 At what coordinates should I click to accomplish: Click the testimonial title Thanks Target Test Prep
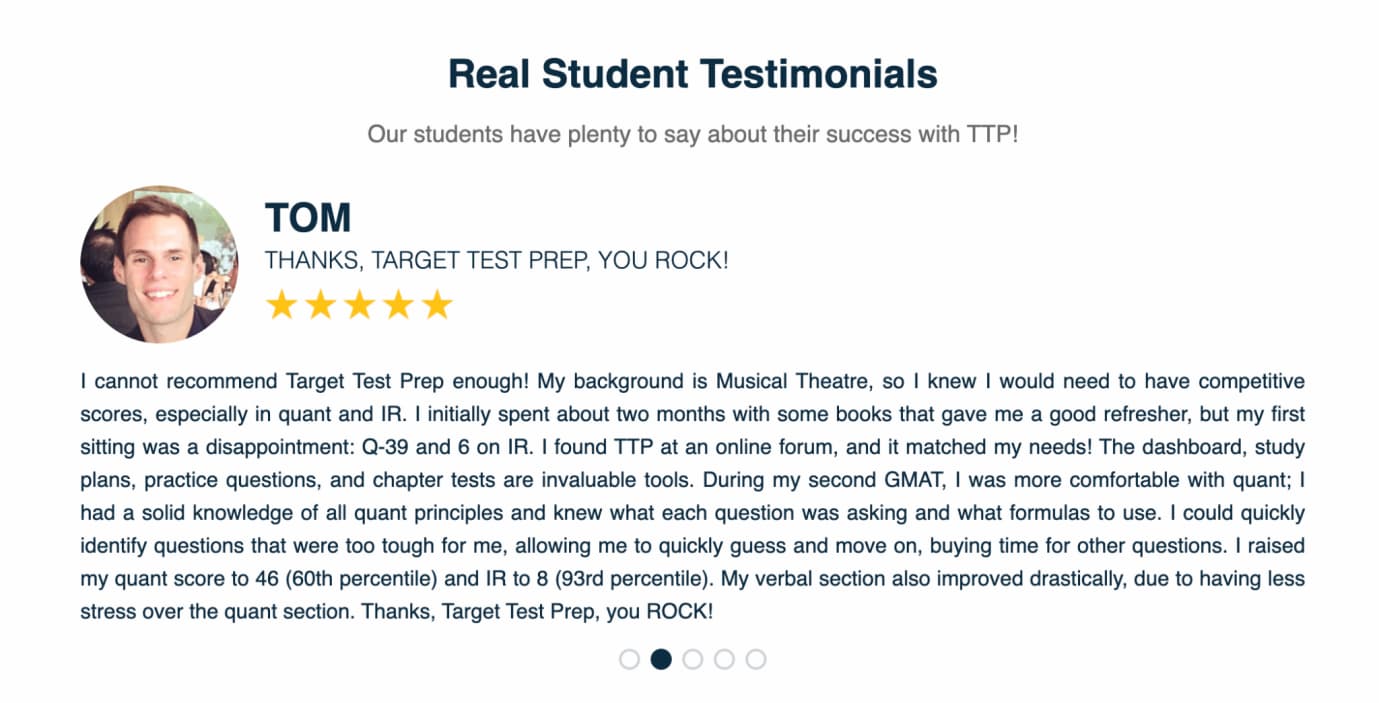tap(497, 259)
